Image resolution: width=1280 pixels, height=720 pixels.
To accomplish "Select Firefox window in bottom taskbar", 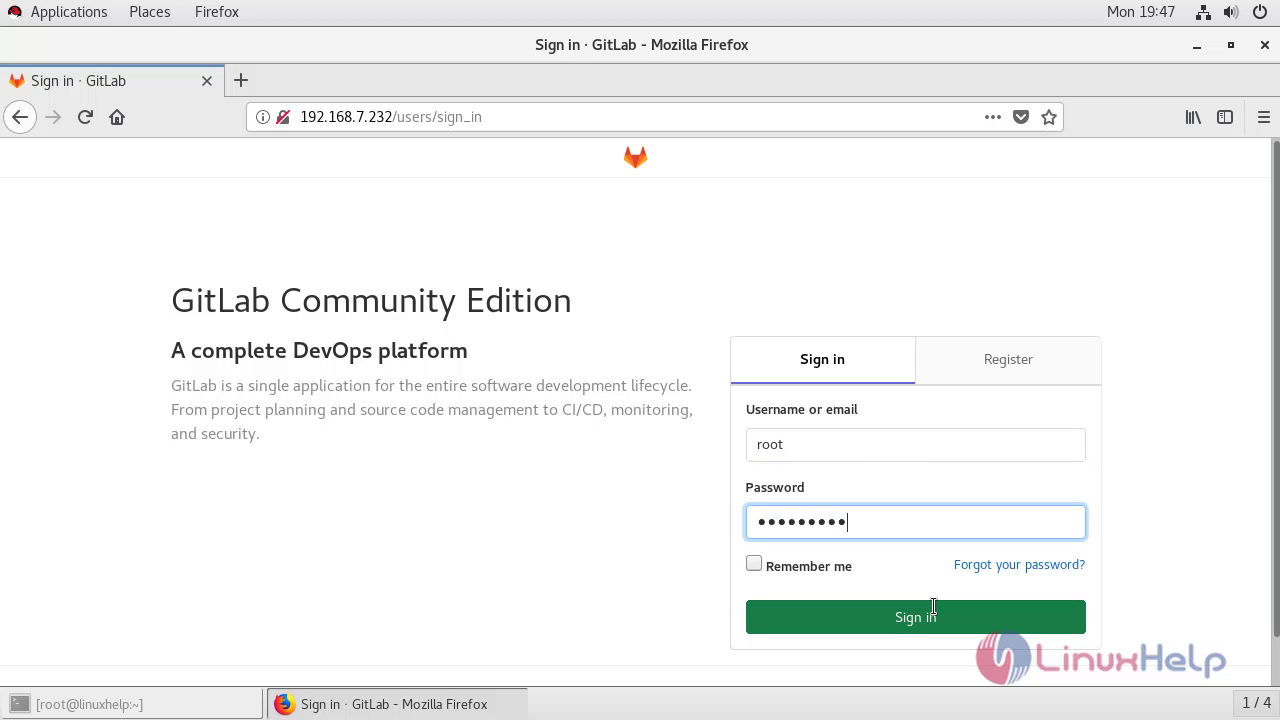I will pos(397,704).
